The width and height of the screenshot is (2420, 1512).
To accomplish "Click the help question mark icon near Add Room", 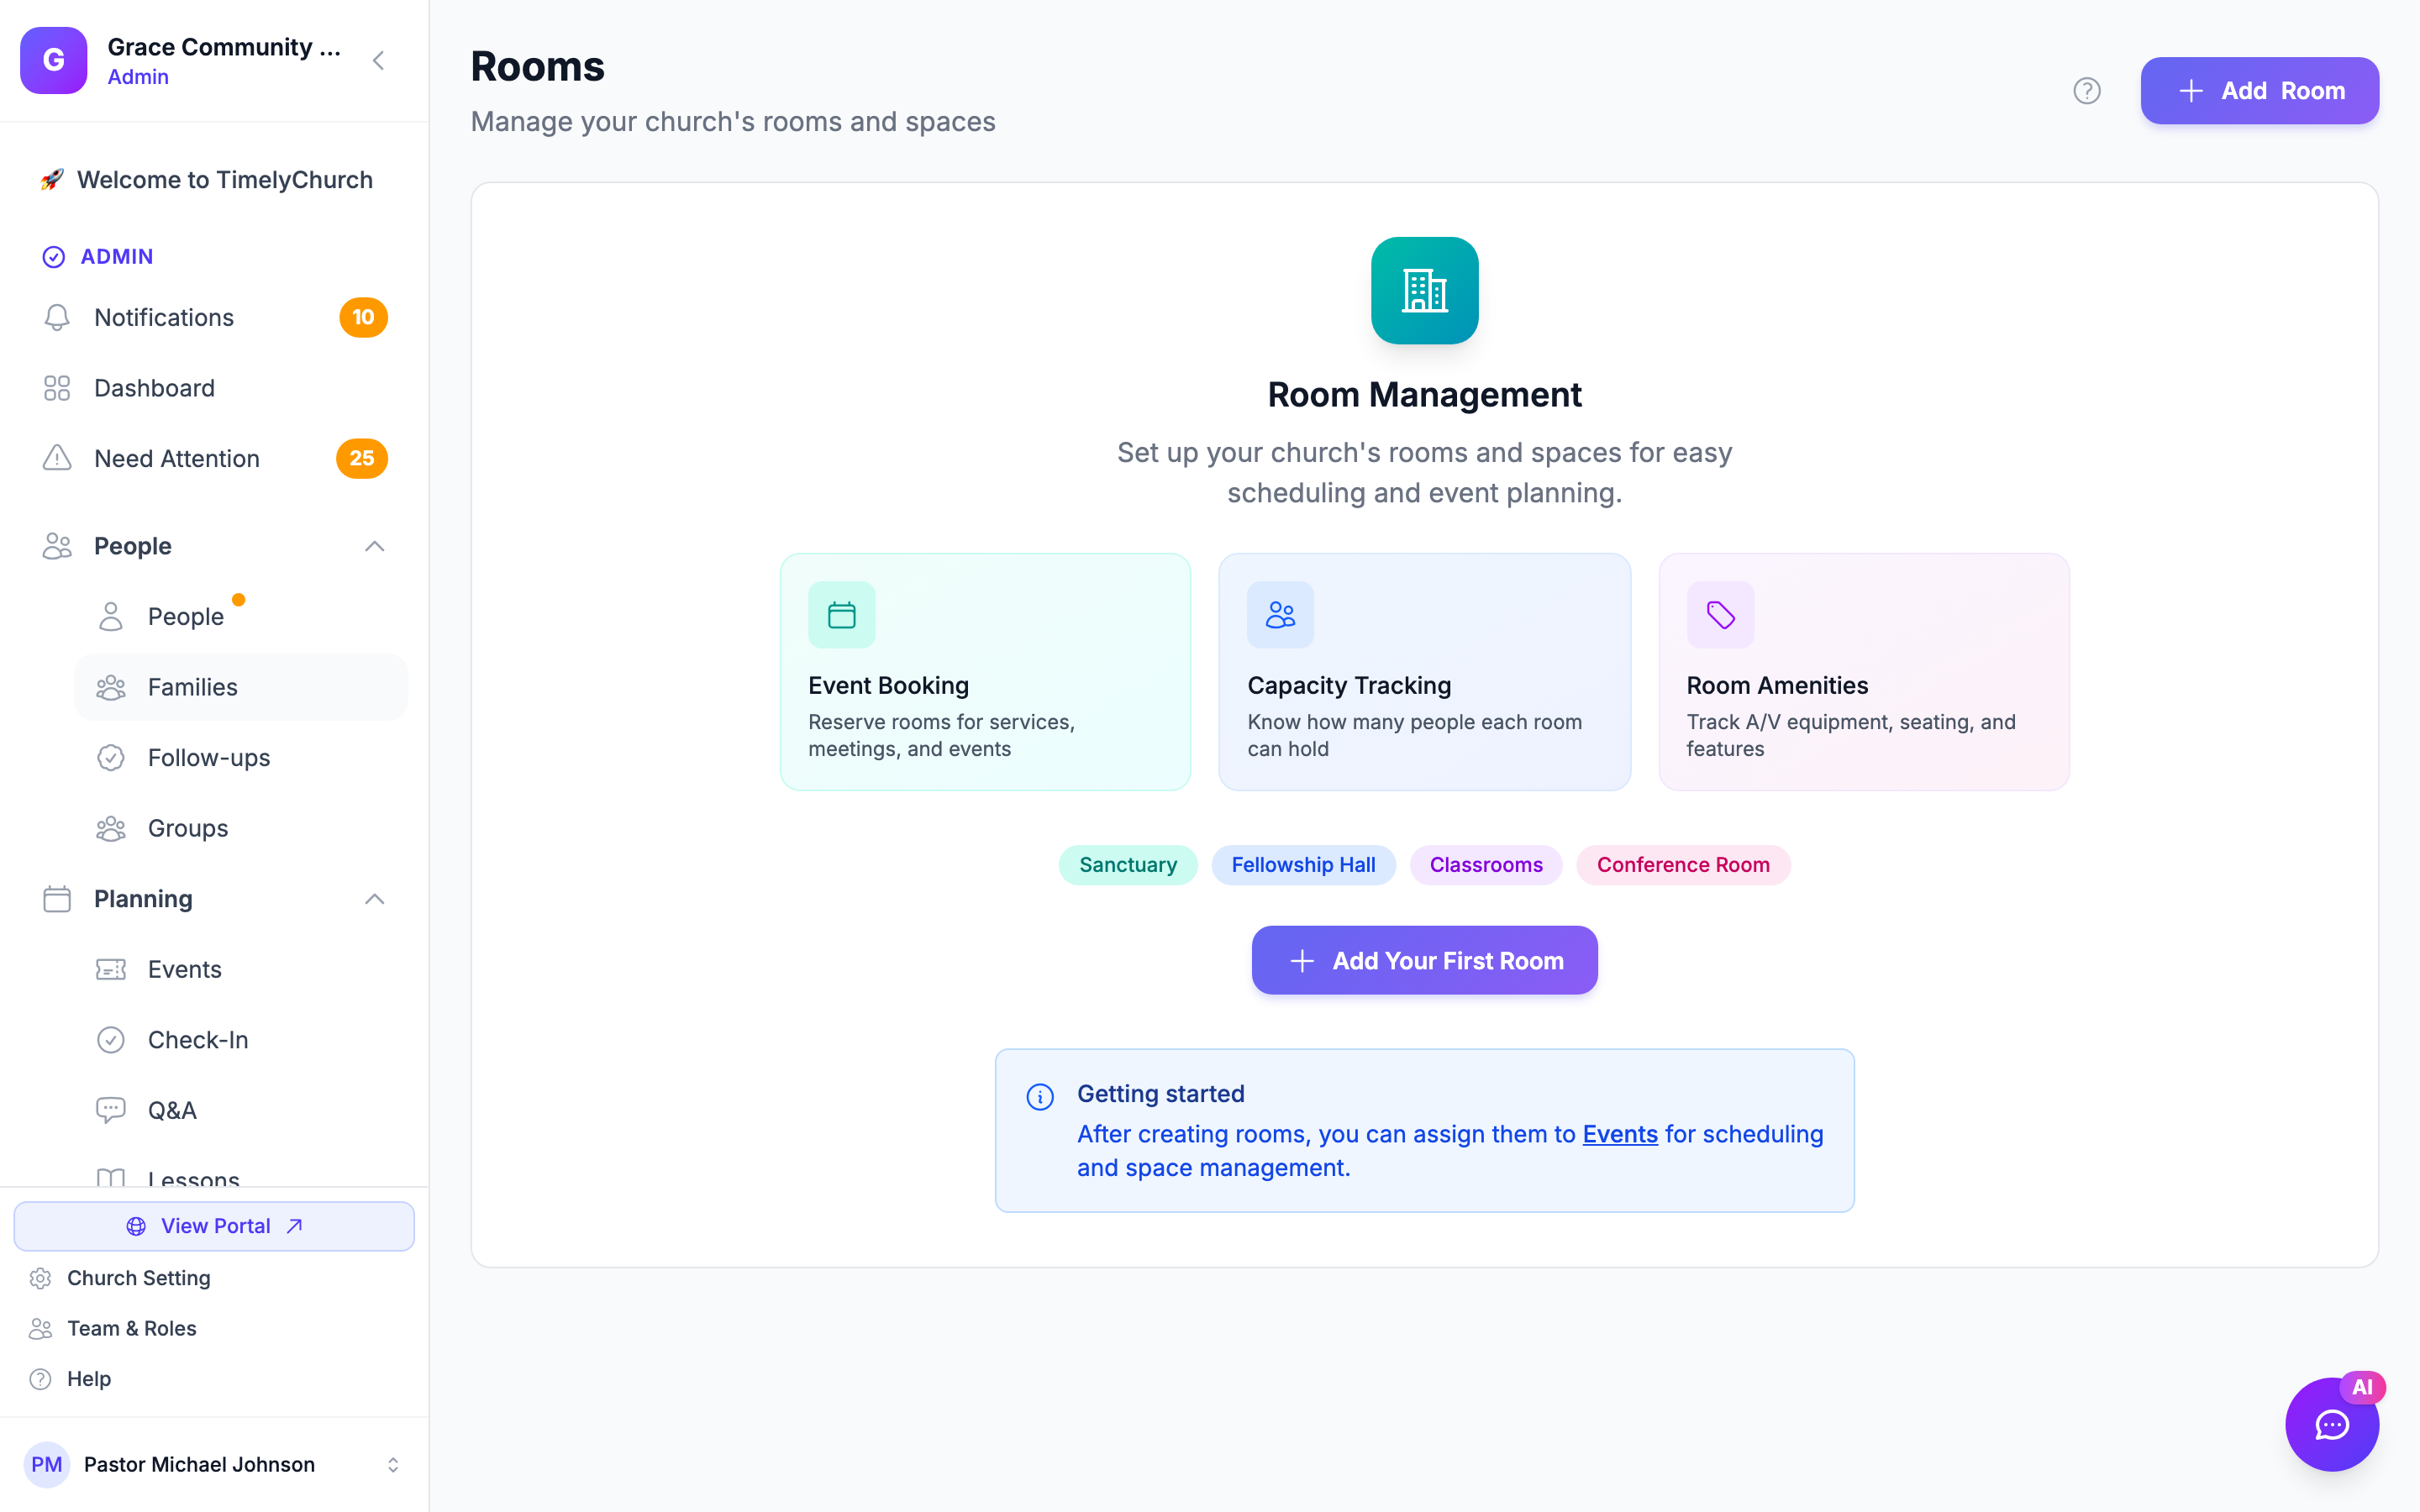I will [x=2086, y=91].
